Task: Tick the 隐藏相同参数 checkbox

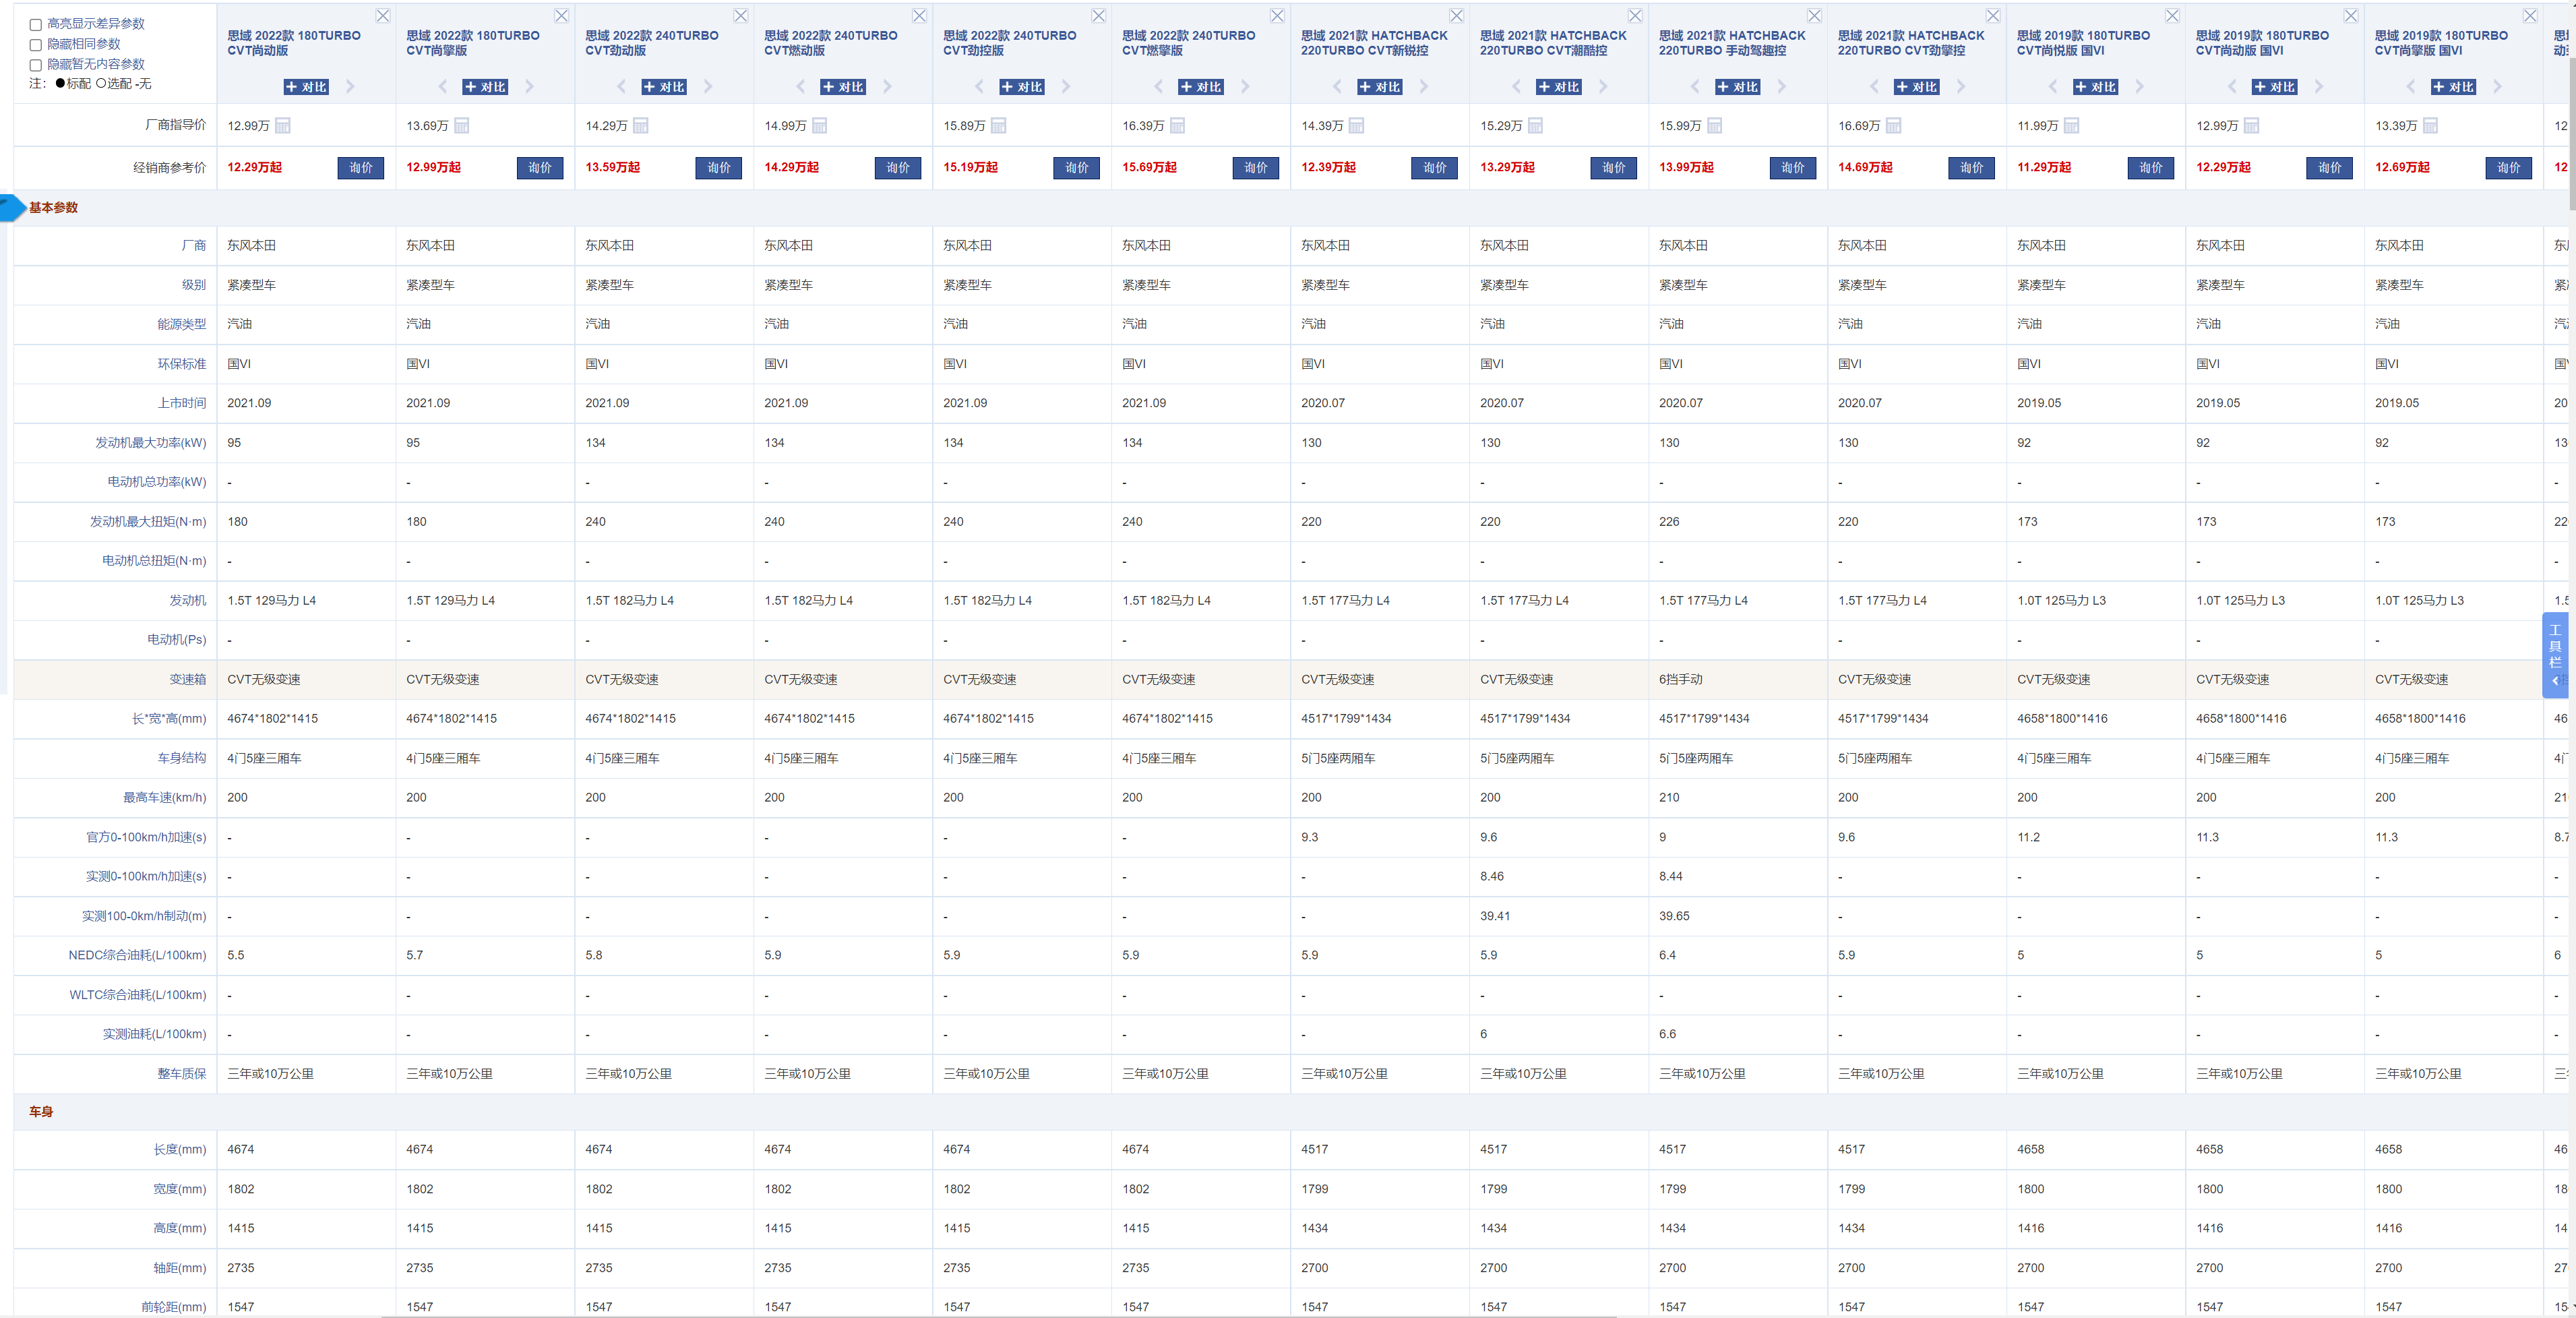Action: tap(36, 45)
